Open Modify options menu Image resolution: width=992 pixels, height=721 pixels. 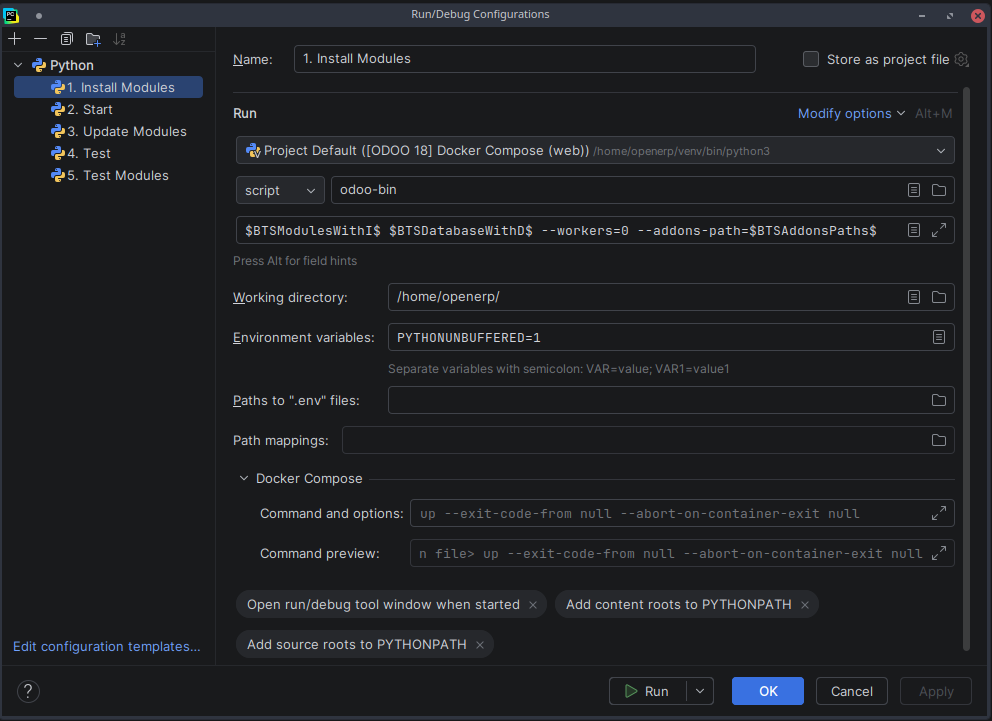pos(851,114)
